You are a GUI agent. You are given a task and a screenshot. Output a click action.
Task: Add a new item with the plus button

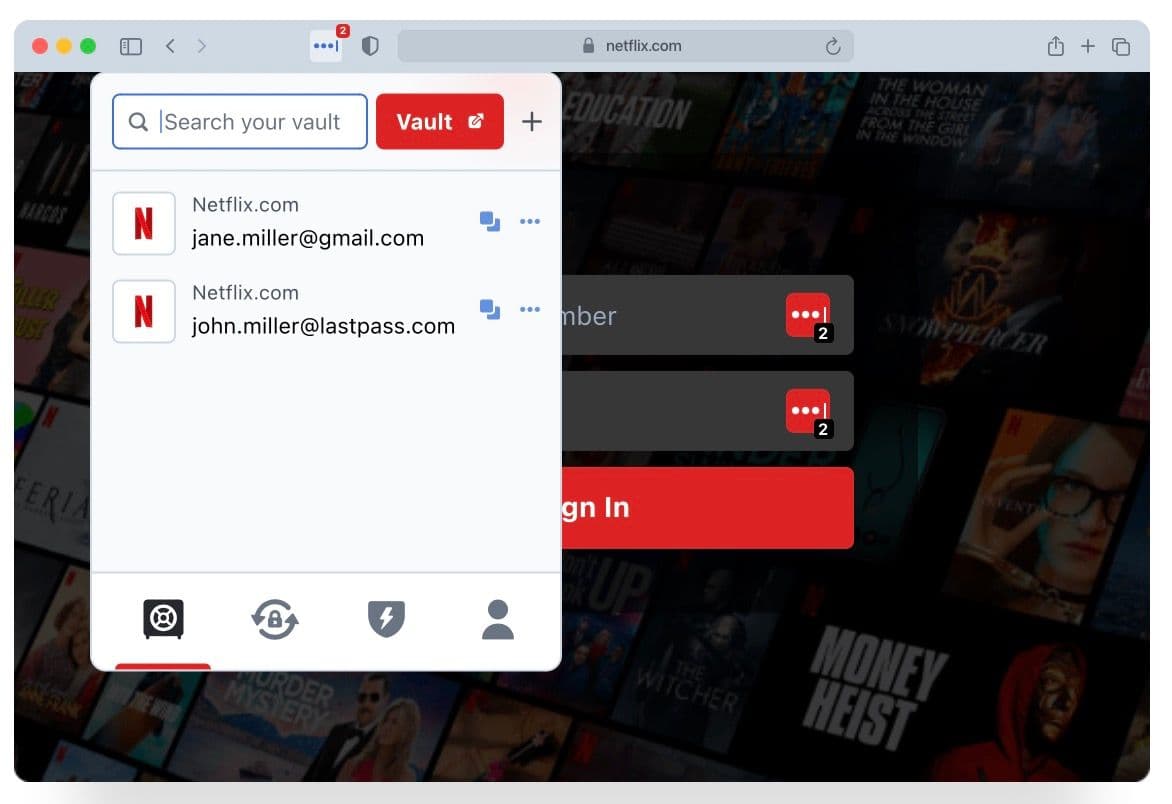[x=532, y=121]
